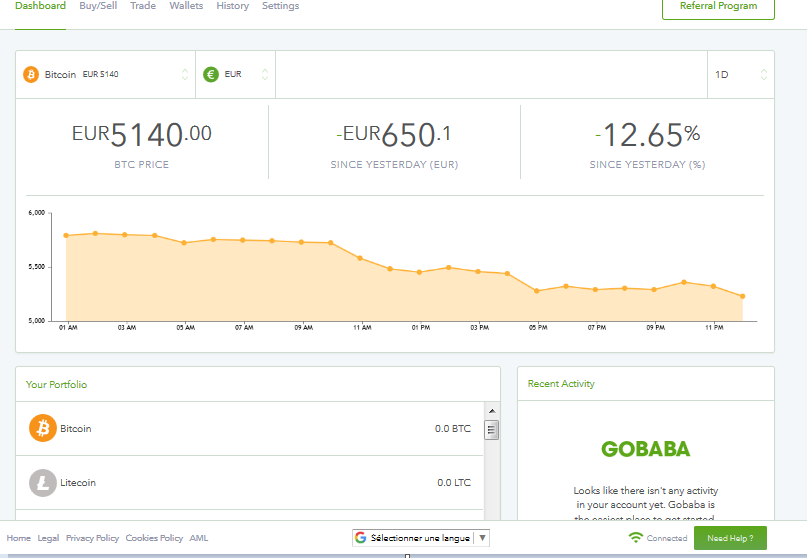Go to the Dashboard tab

pyautogui.click(x=40, y=6)
